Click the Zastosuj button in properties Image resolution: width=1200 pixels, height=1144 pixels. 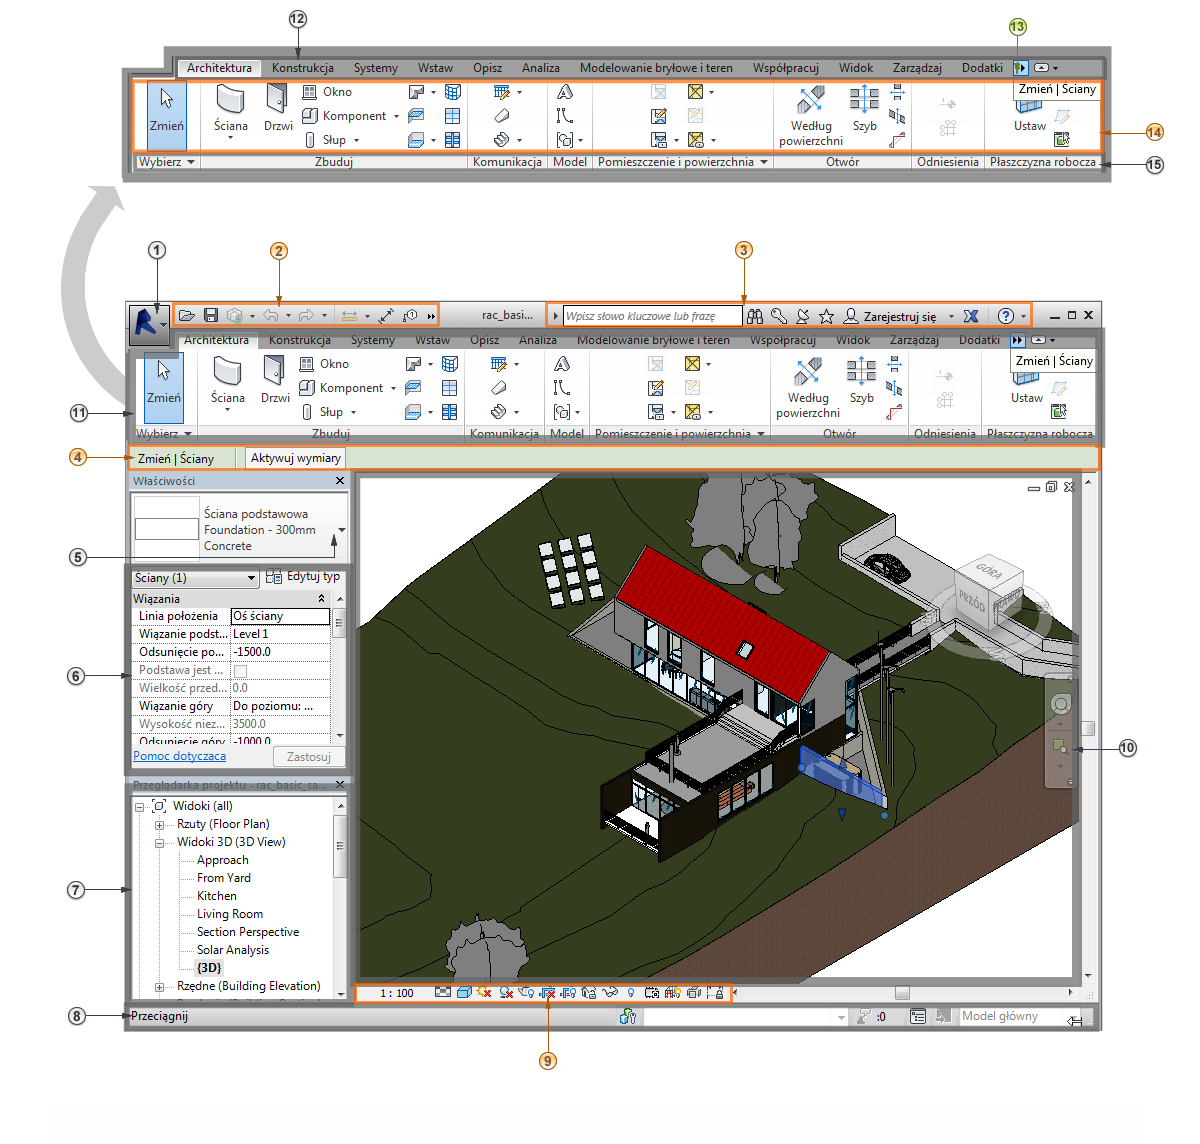pyautogui.click(x=309, y=757)
